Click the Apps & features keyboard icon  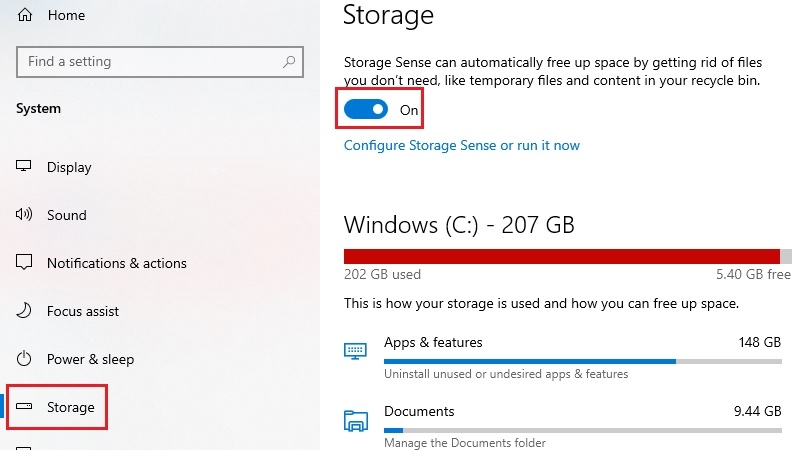(x=355, y=351)
